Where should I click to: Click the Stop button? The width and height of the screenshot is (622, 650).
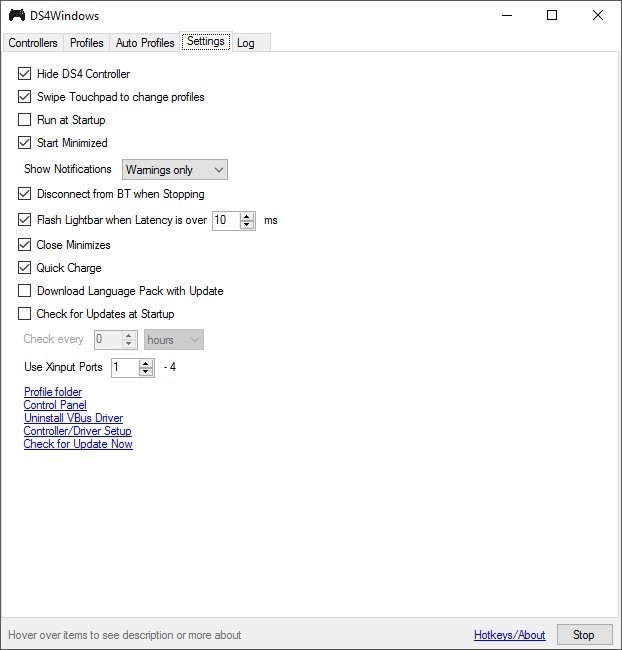(584, 635)
